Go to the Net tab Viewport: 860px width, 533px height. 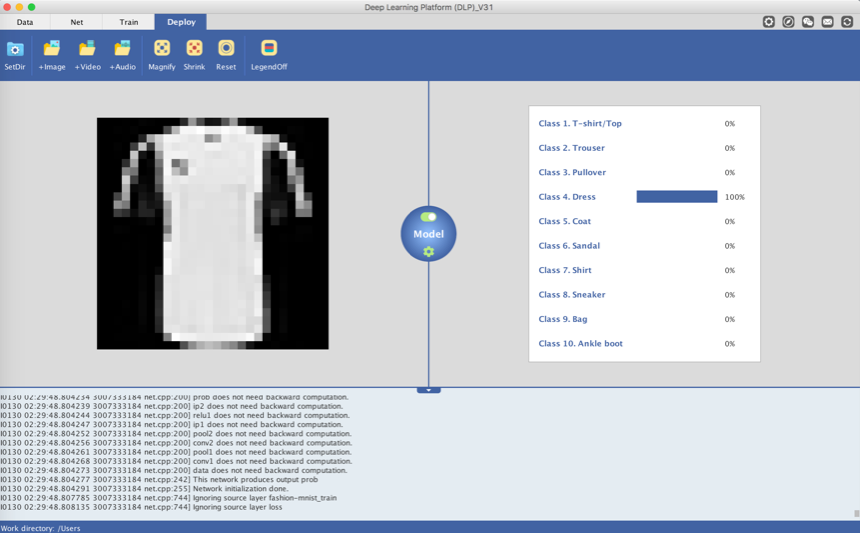(77, 21)
